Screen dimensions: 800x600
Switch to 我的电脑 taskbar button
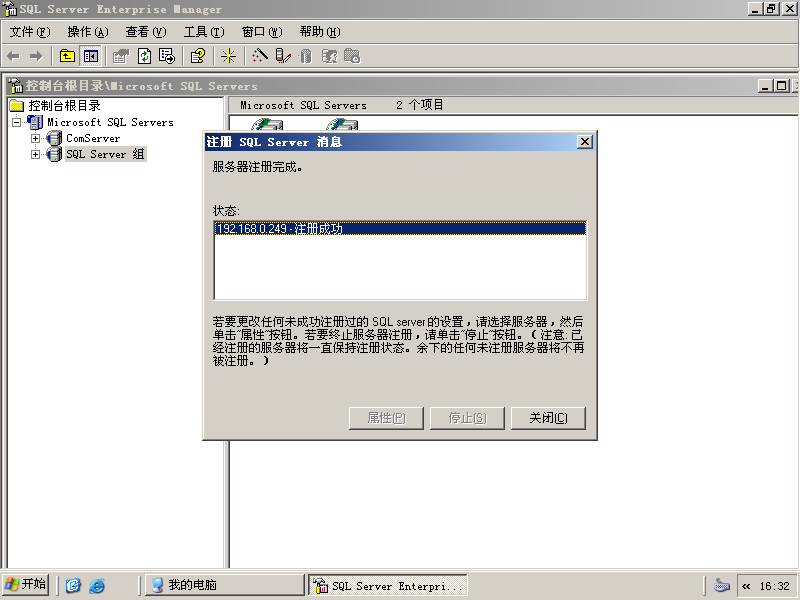point(225,585)
